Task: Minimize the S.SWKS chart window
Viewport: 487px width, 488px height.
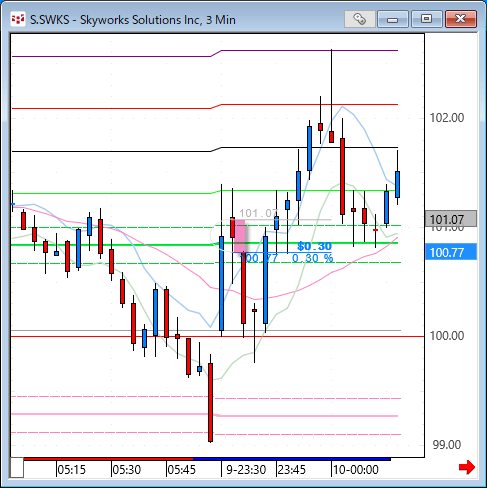Action: [393, 19]
